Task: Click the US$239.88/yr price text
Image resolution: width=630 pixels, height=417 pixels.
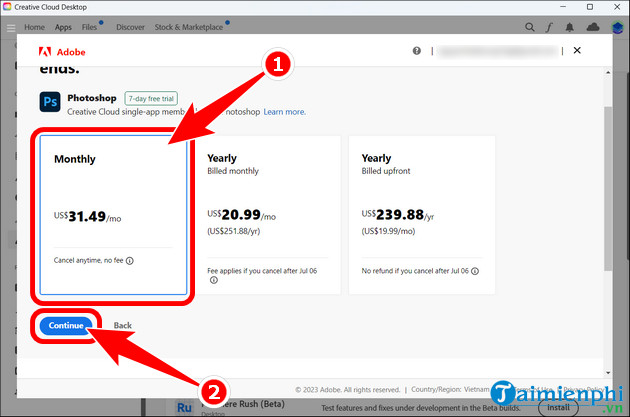Action: (398, 215)
